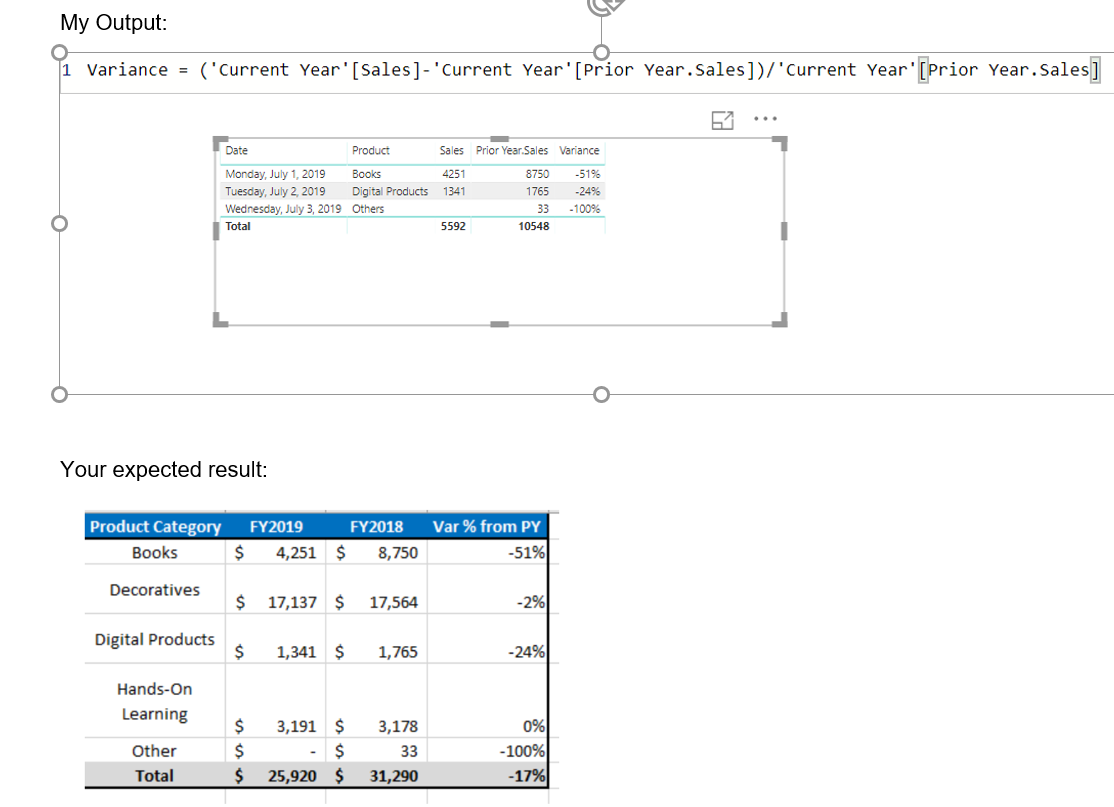Click the Variance column header

(579, 151)
